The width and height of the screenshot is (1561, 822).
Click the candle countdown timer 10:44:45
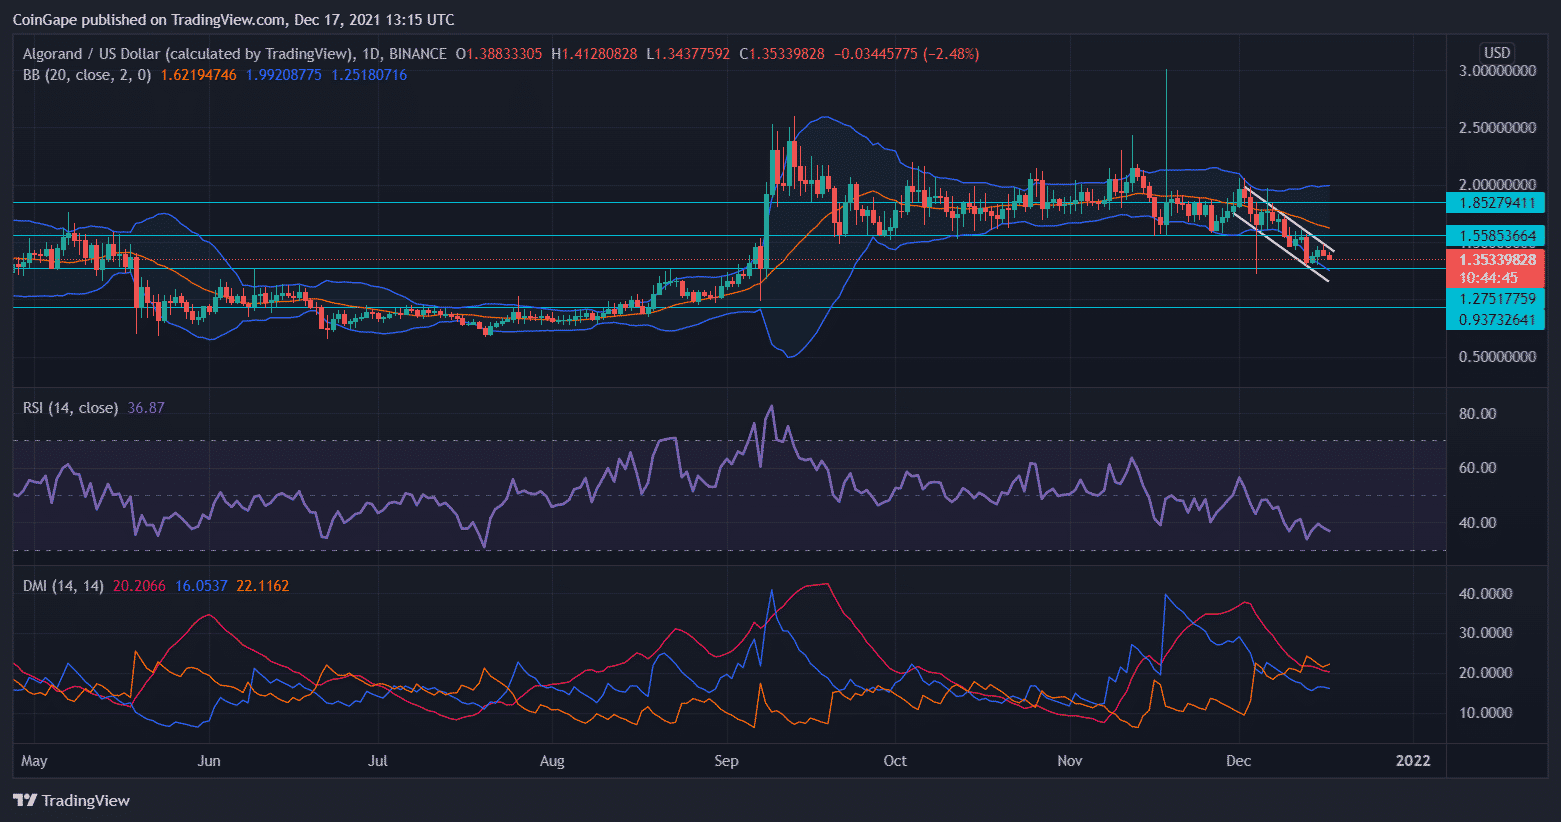[1488, 278]
